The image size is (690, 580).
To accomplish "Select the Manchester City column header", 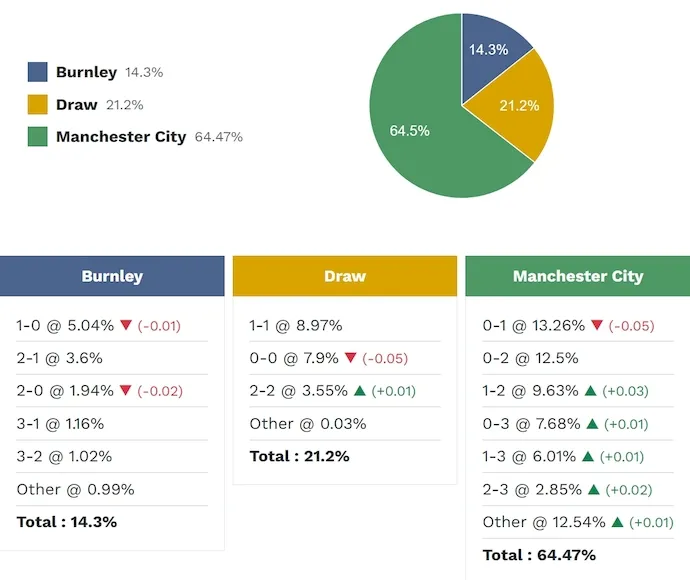I will (577, 277).
